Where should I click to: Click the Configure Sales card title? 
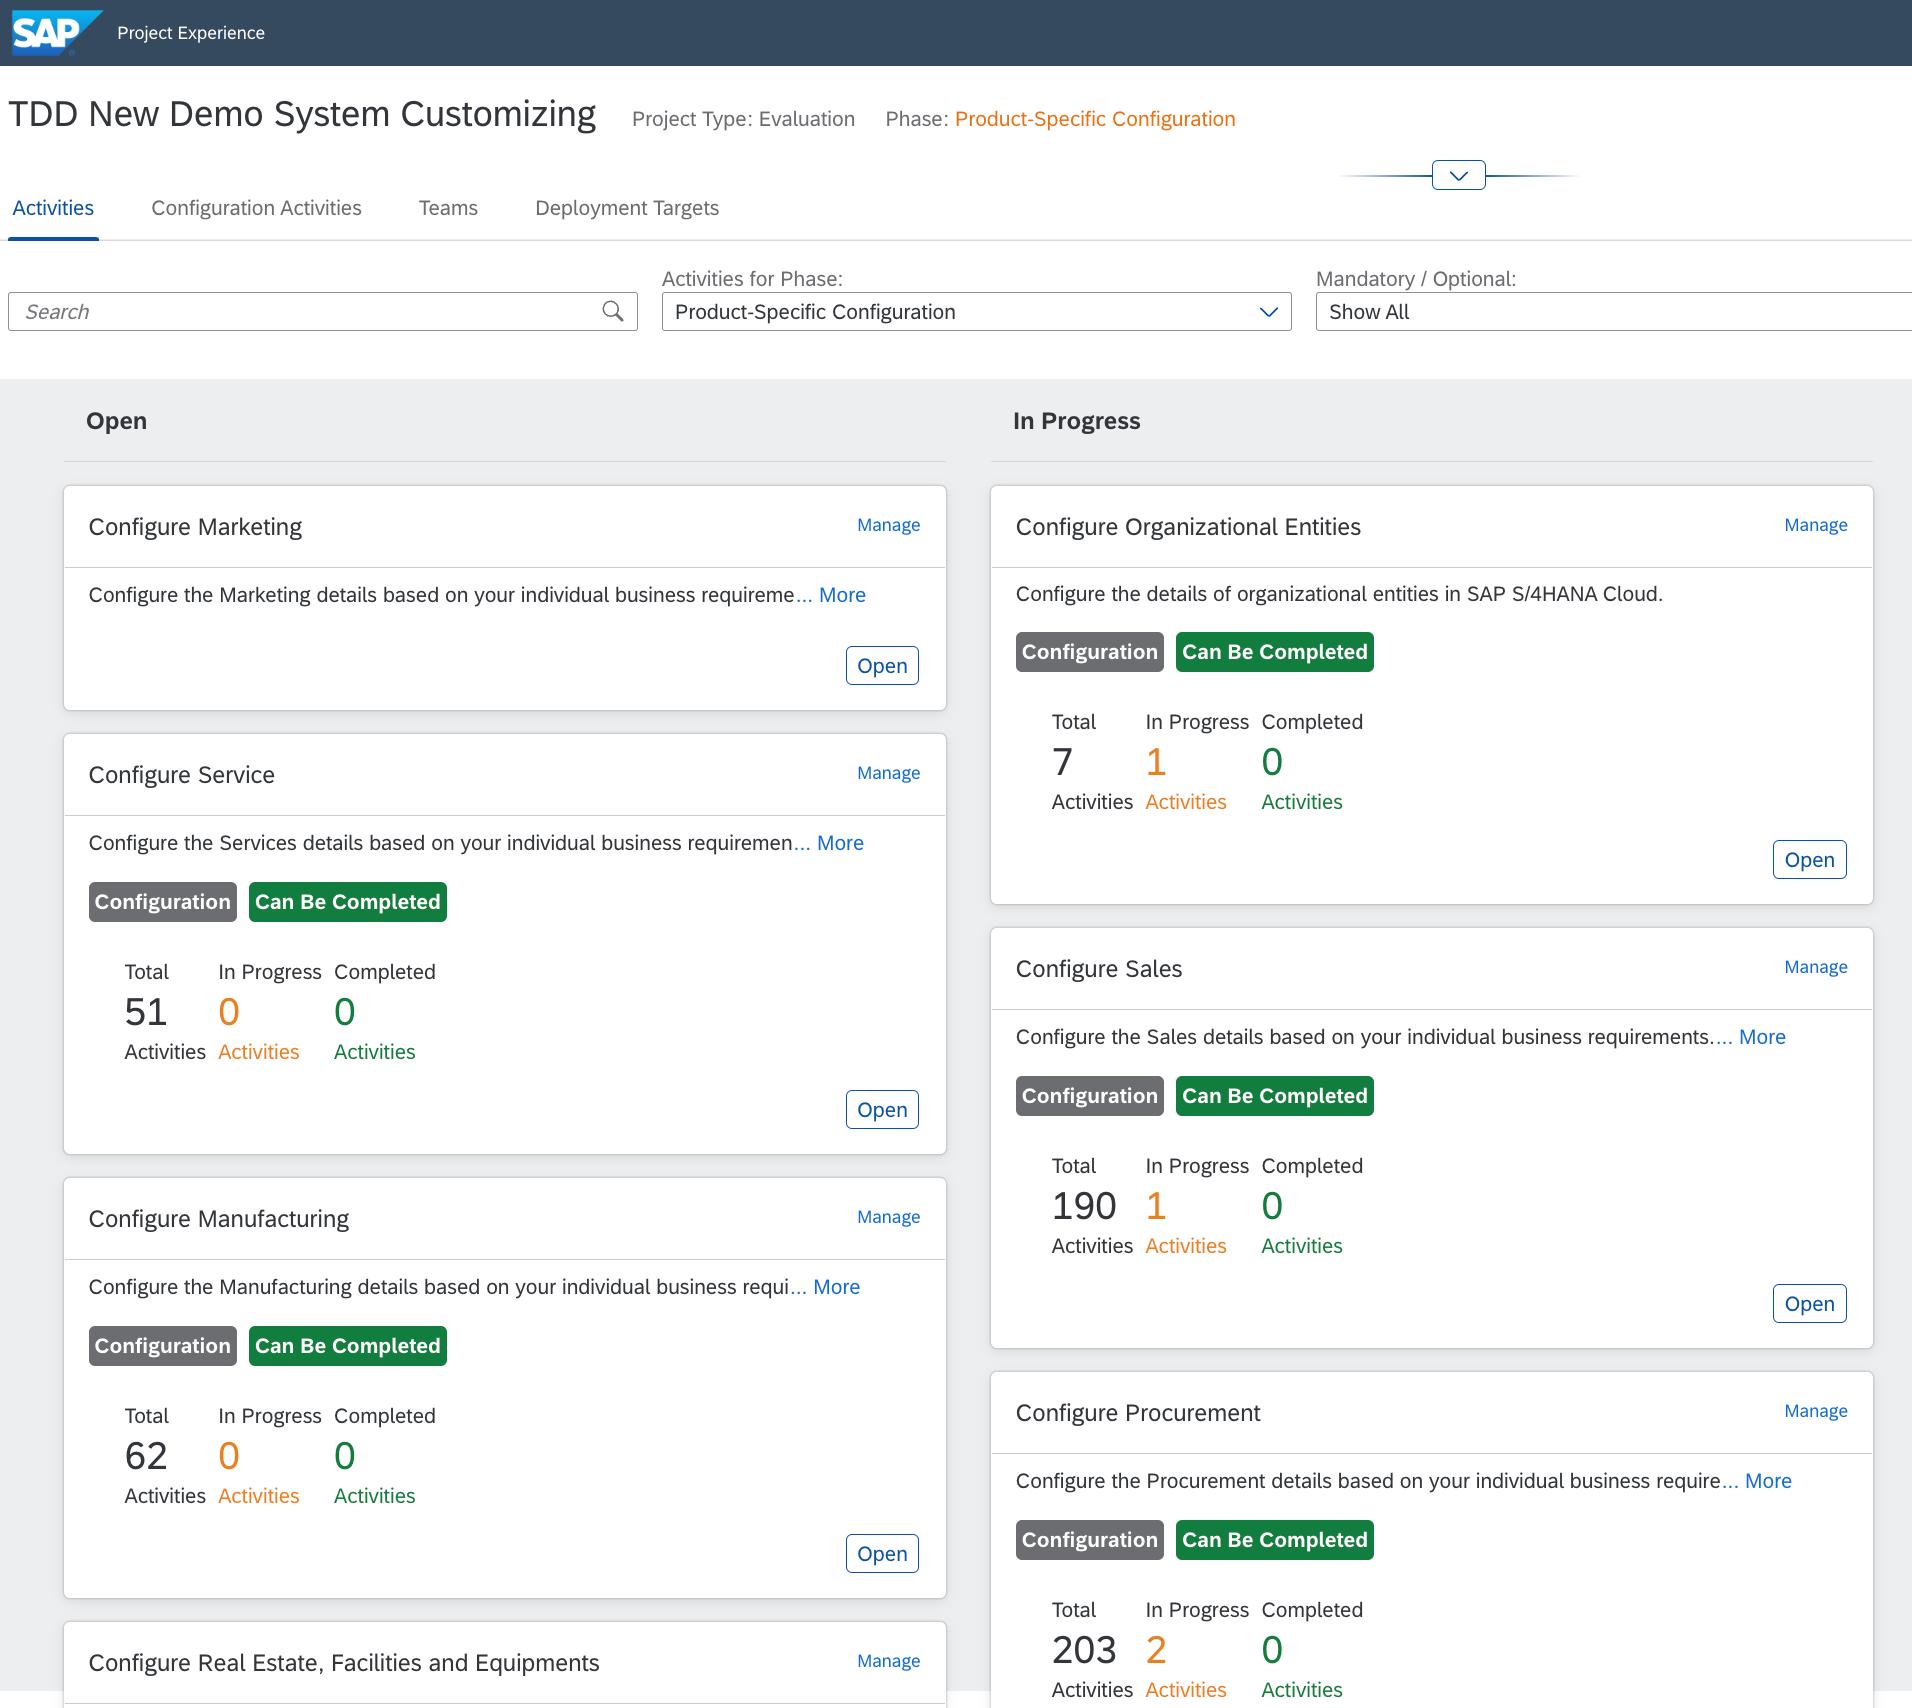tap(1099, 969)
